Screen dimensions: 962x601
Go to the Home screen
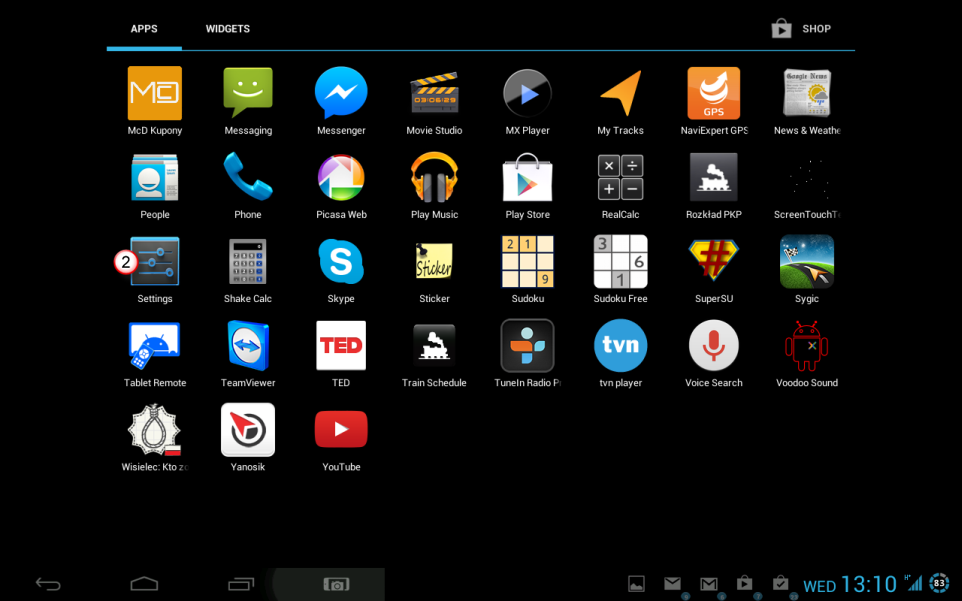pyautogui.click(x=144, y=584)
